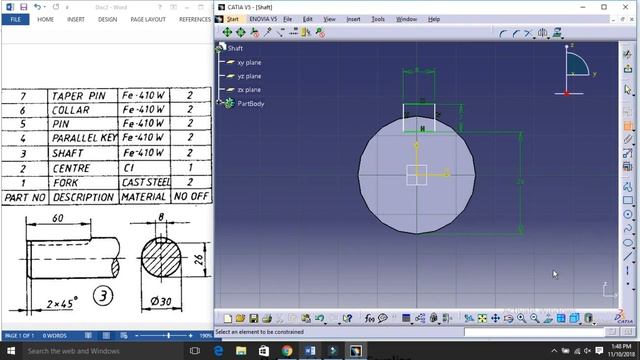Screen dimensions: 640x360
Task: Select the Rectangle profile tool
Action: pos(628,200)
